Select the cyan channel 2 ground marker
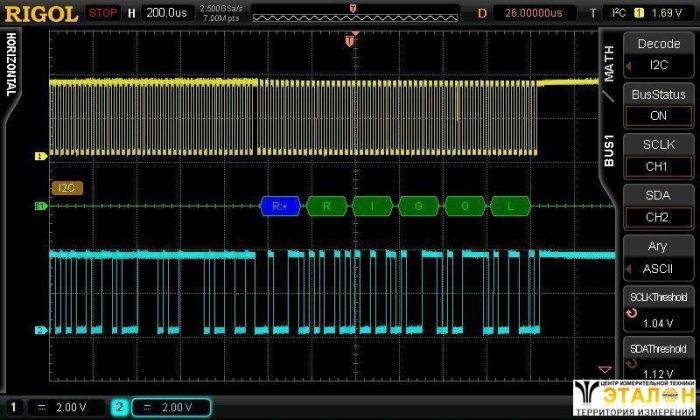 click(41, 329)
